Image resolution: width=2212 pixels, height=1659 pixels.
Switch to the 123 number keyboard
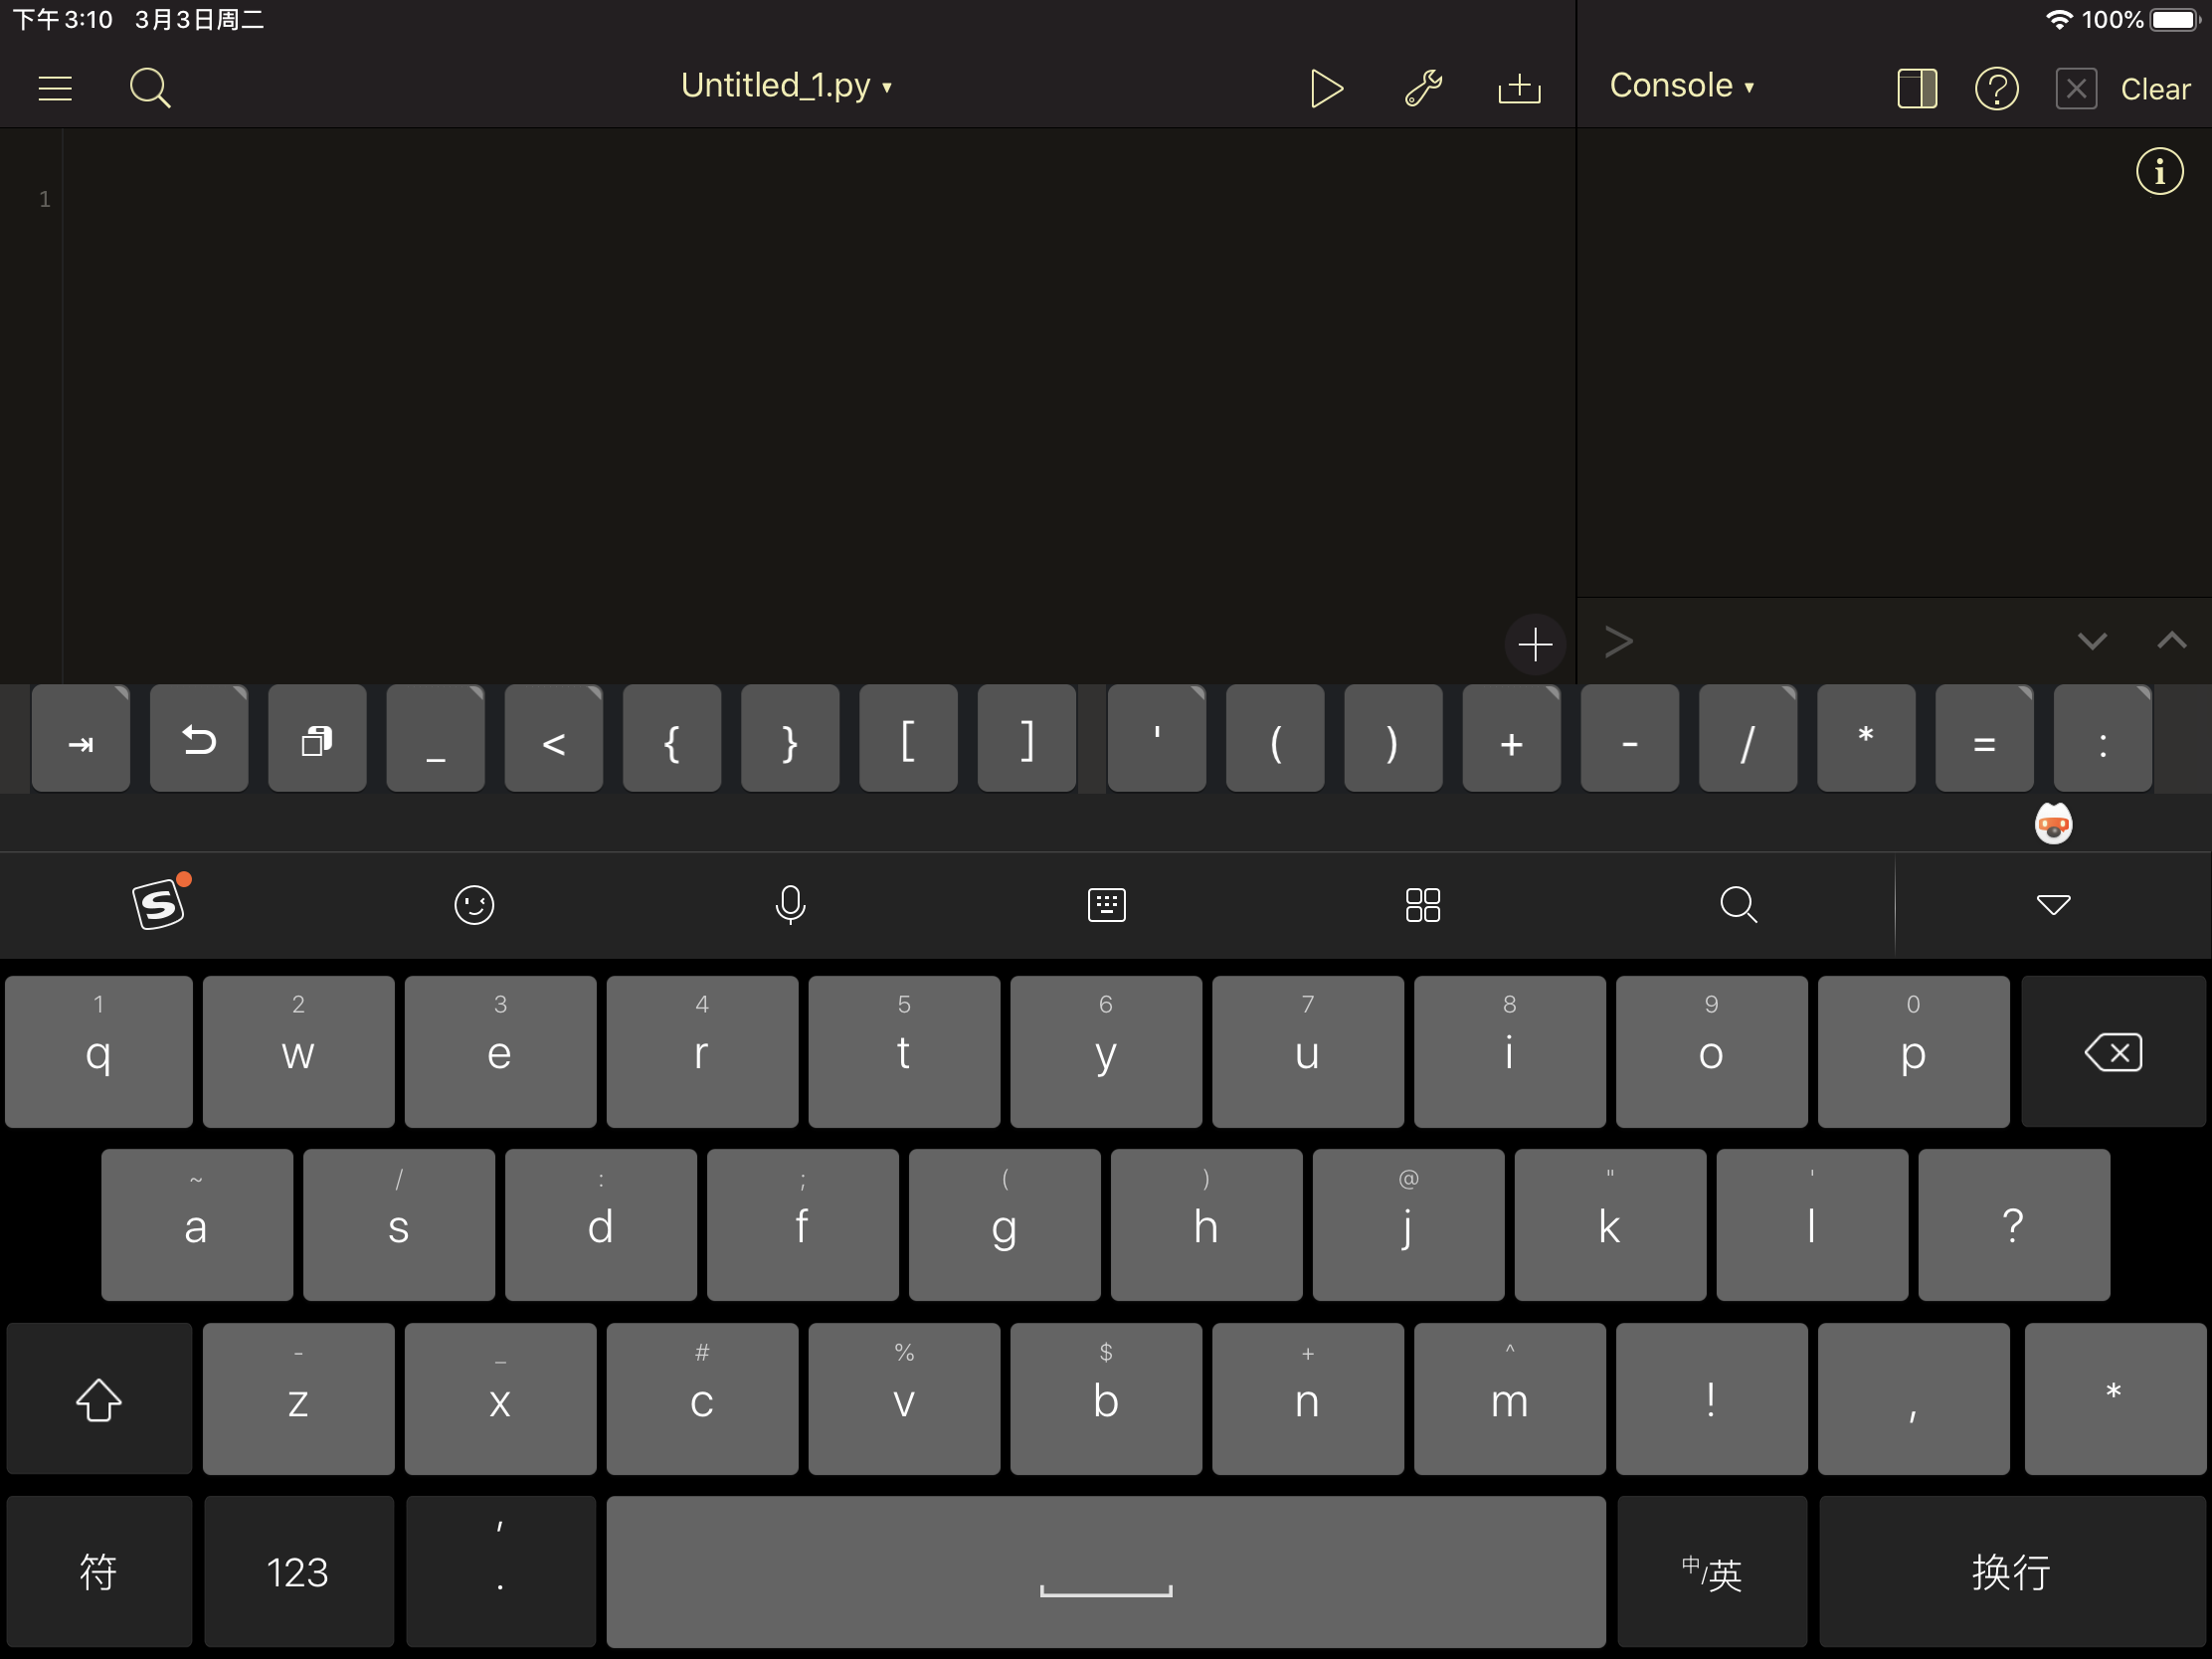[298, 1572]
